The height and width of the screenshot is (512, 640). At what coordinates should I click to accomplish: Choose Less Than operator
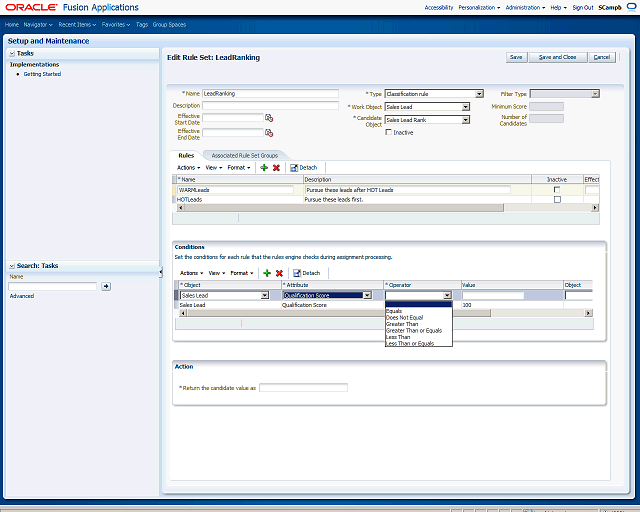click(419, 337)
